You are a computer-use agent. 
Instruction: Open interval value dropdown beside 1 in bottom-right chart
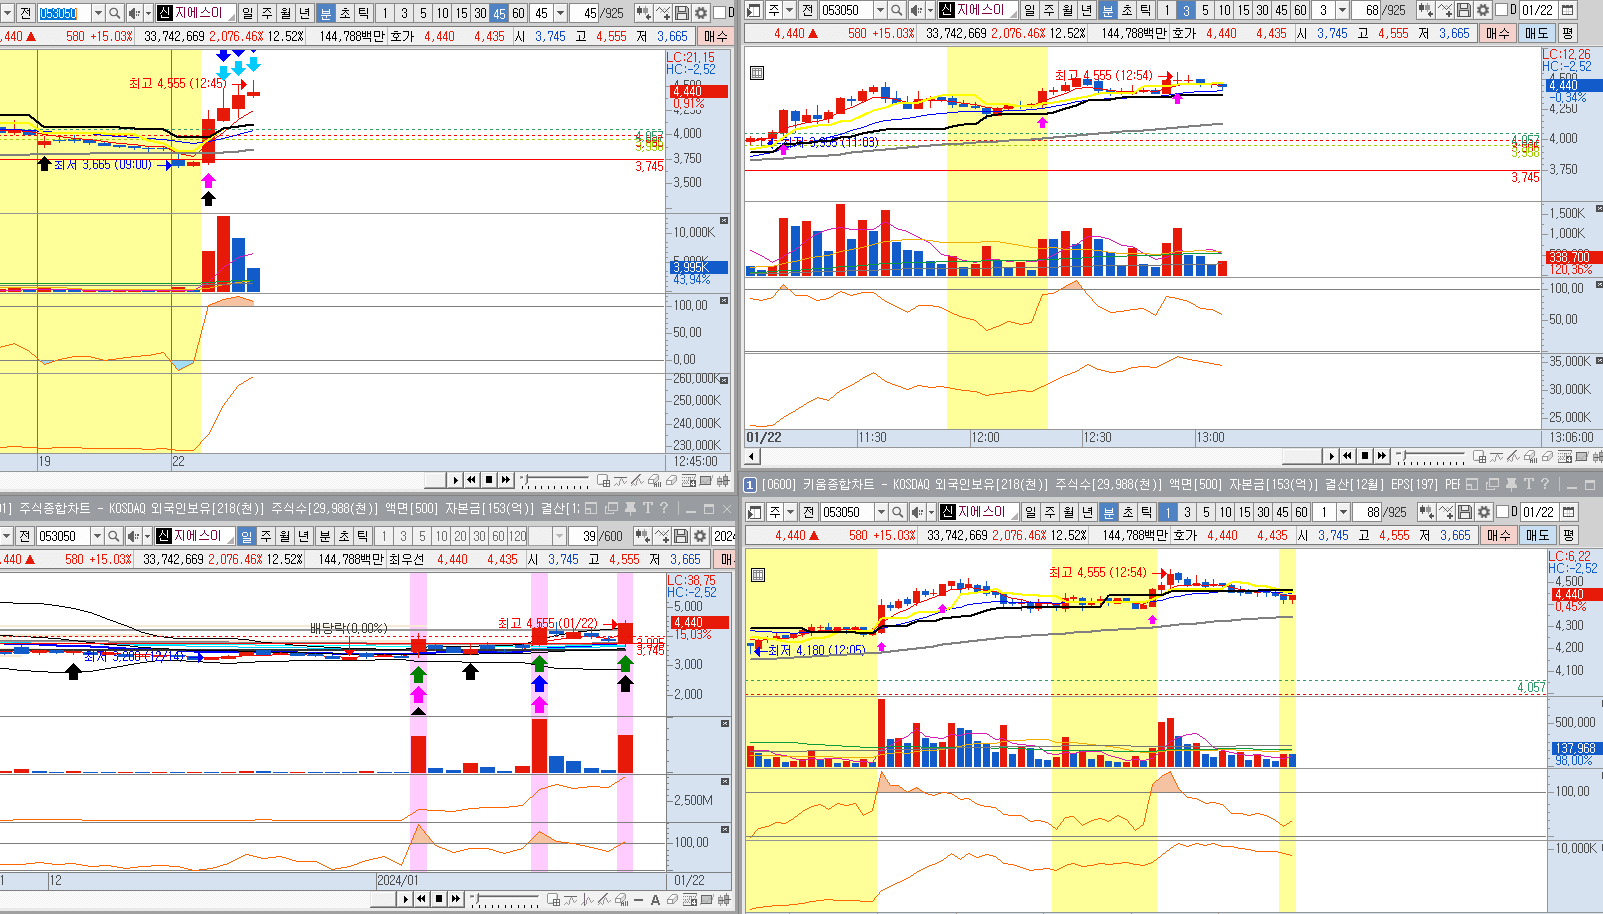pos(1343,512)
